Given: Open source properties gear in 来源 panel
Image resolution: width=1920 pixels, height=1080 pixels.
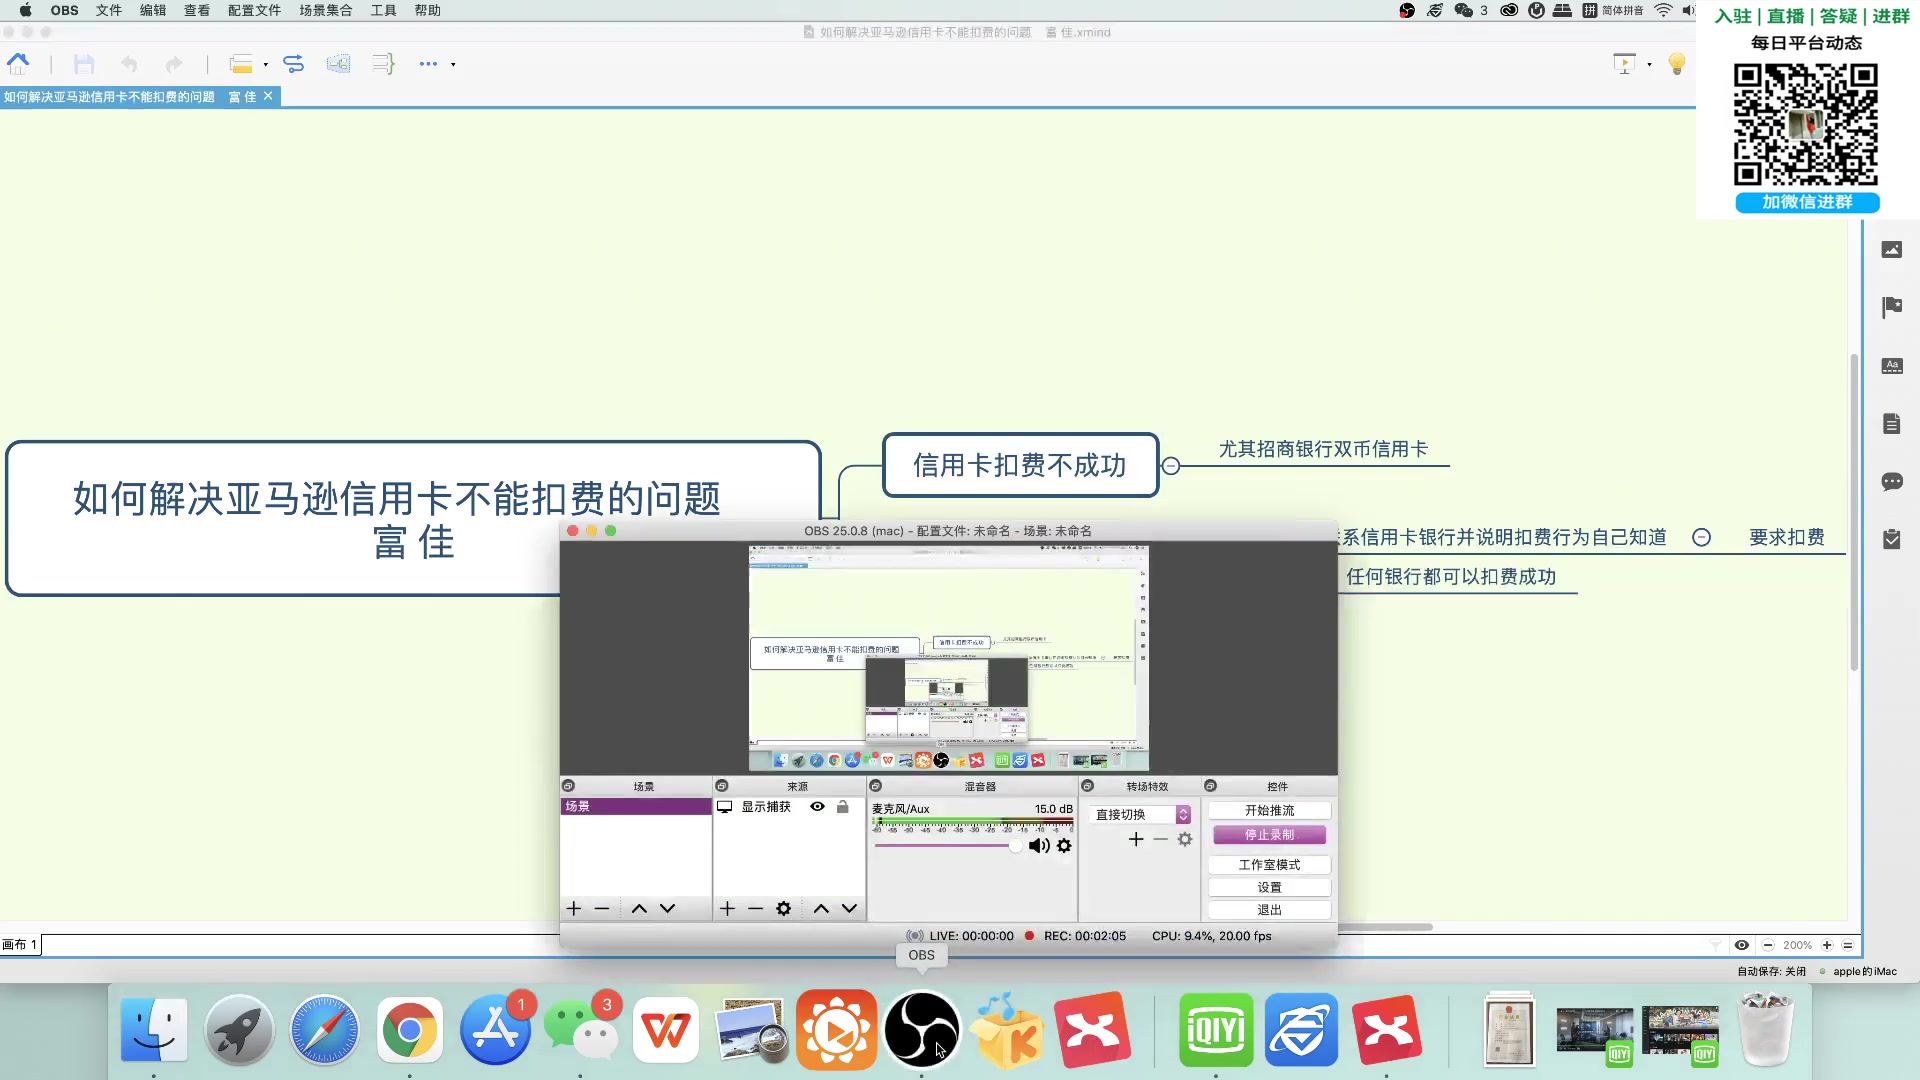Looking at the screenshot, I should click(x=784, y=908).
